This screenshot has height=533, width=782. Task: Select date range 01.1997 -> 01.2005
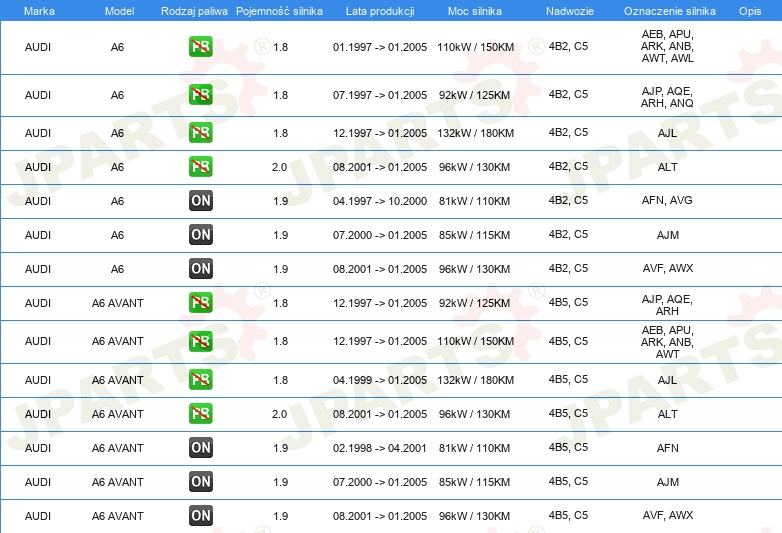[x=380, y=47]
